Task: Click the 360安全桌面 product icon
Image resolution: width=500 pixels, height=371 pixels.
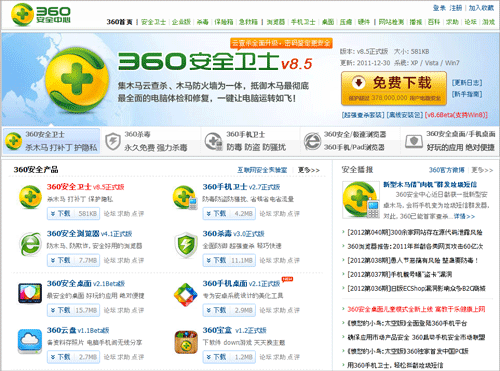Action: [30, 293]
